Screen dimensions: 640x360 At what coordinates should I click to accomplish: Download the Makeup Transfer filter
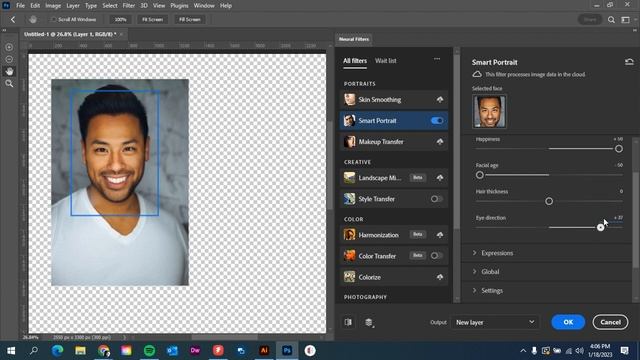pos(440,142)
